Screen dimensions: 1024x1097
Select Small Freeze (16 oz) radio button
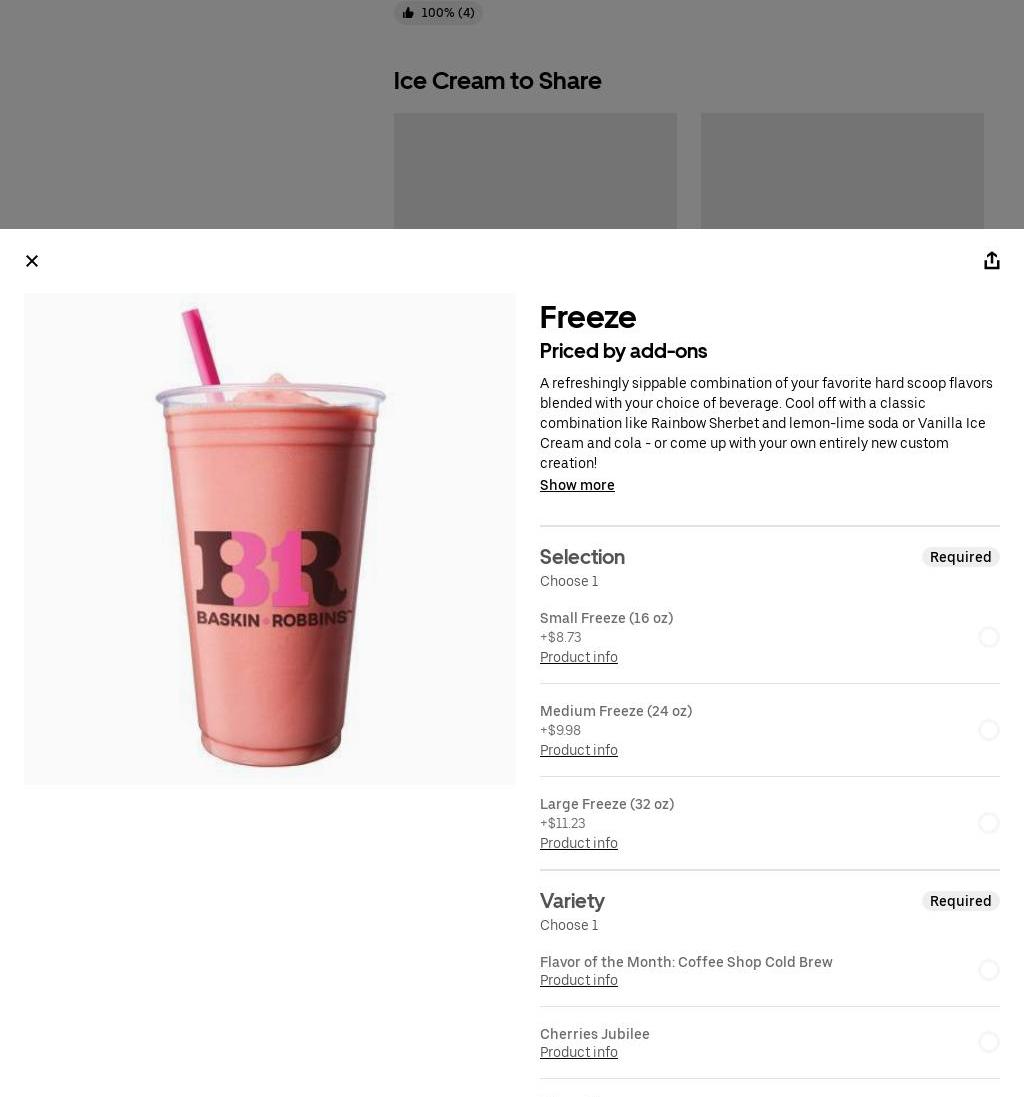[x=988, y=637]
